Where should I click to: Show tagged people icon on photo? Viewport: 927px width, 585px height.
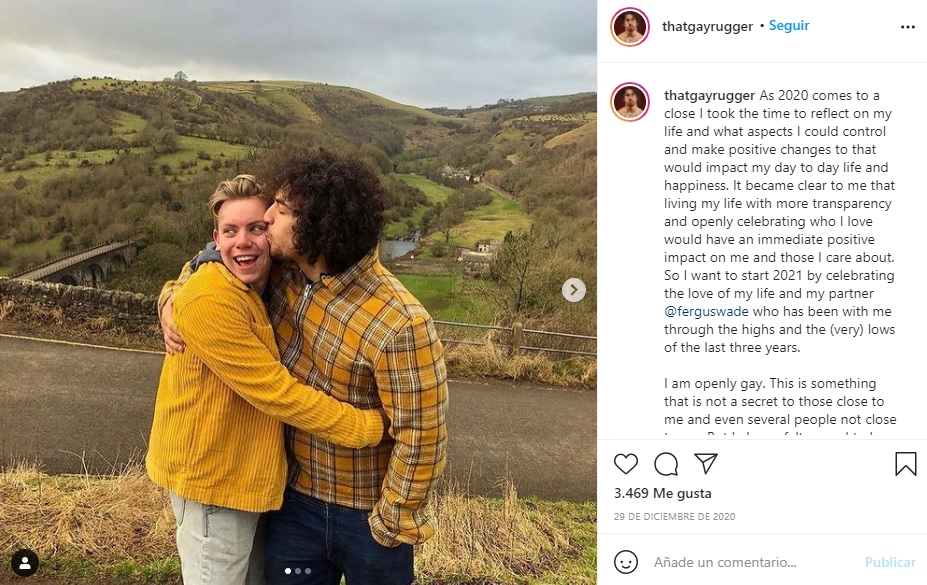click(25, 562)
